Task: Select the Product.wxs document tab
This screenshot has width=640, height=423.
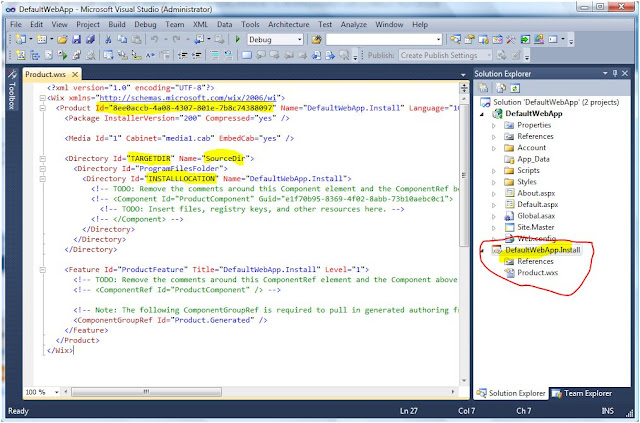Action: pos(45,74)
